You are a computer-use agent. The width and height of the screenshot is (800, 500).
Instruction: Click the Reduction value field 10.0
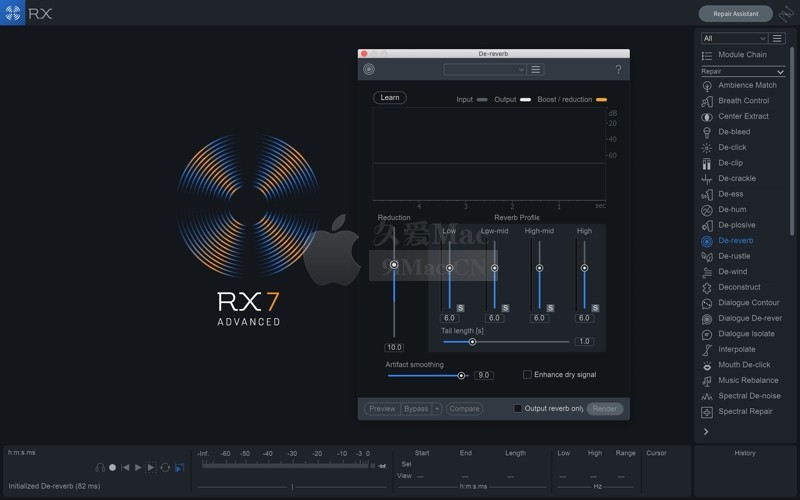coord(394,347)
